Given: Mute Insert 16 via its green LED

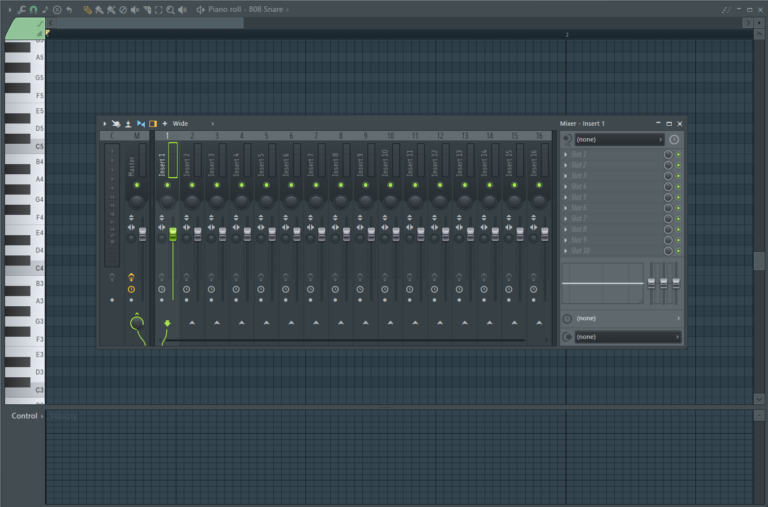Looking at the screenshot, I should coord(539,185).
